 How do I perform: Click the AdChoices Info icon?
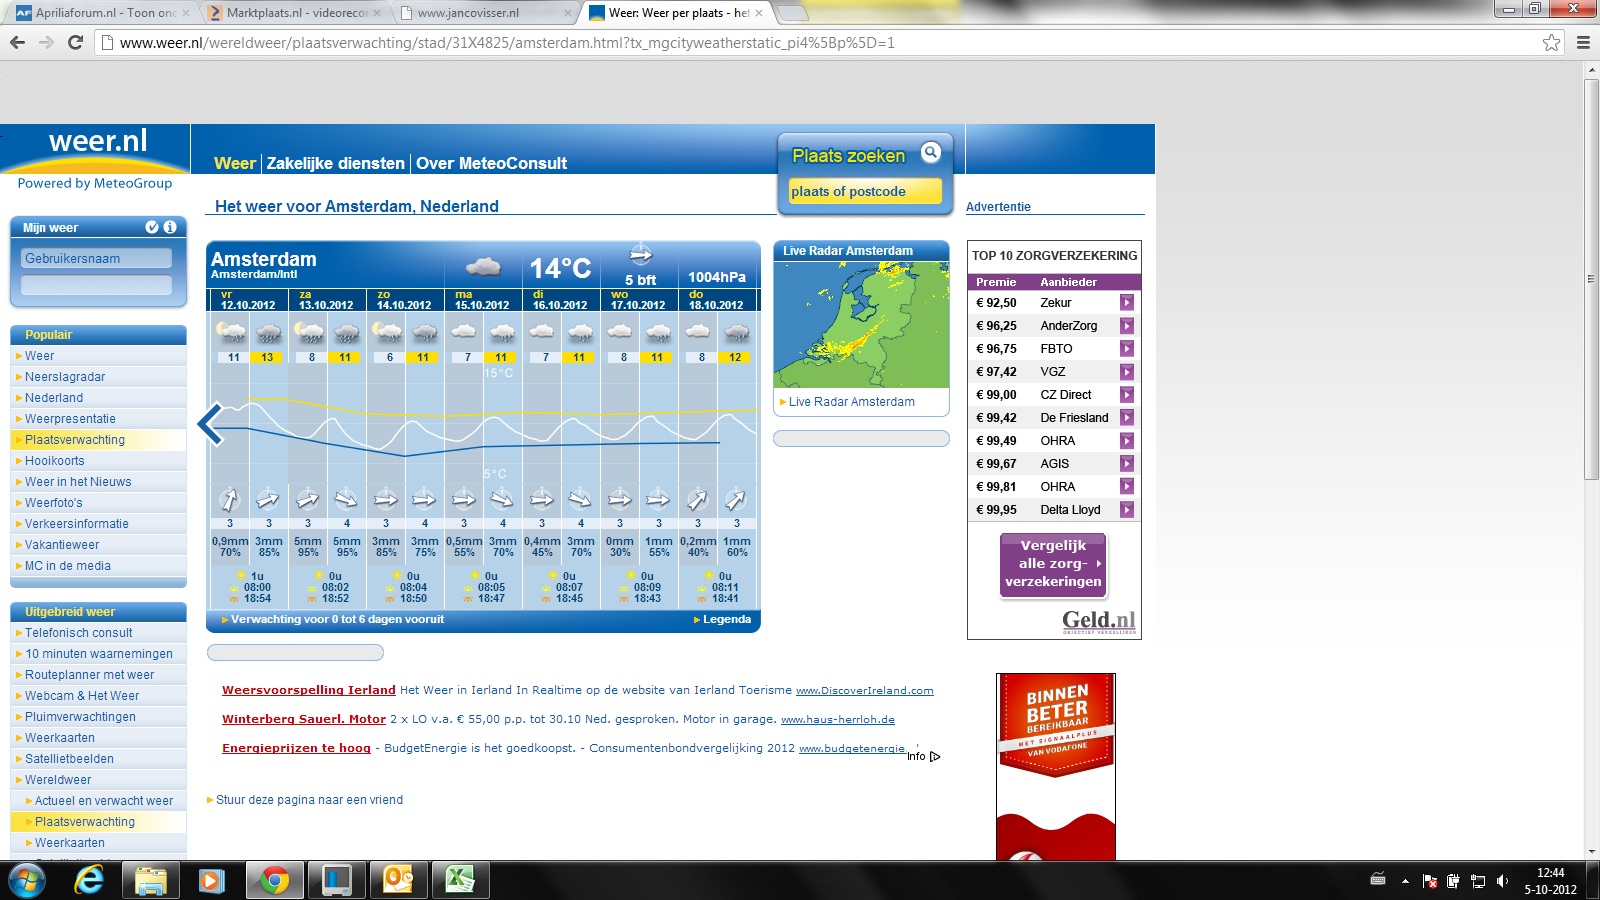[x=924, y=756]
